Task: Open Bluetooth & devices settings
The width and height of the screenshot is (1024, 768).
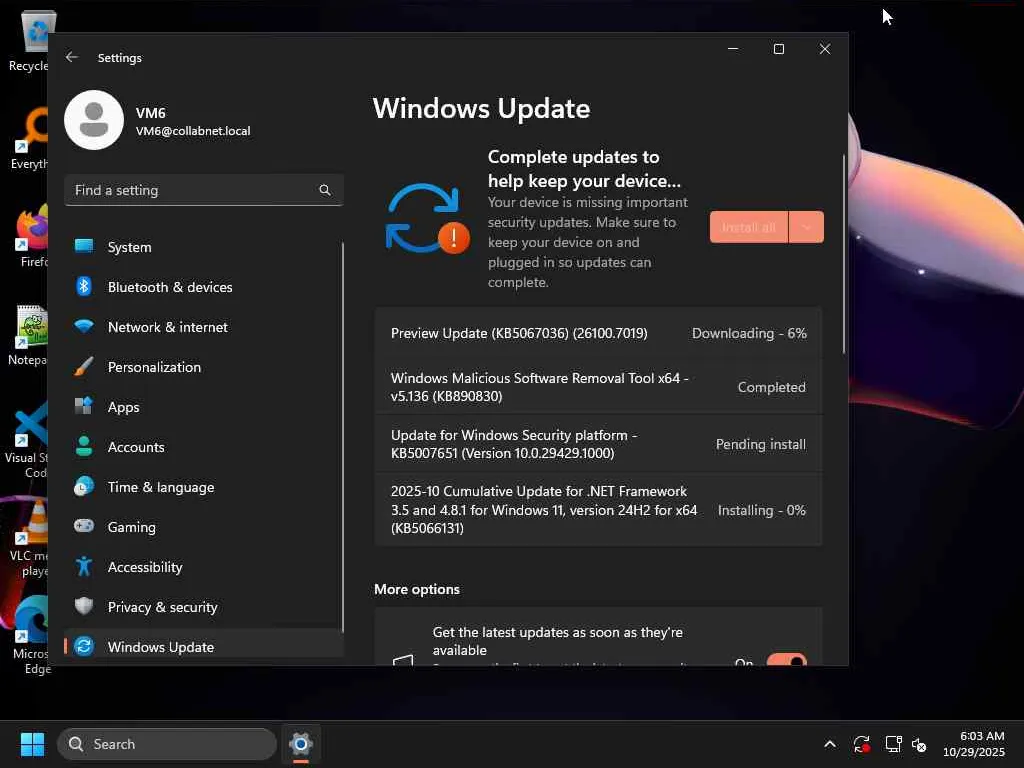Action: pyautogui.click(x=204, y=287)
